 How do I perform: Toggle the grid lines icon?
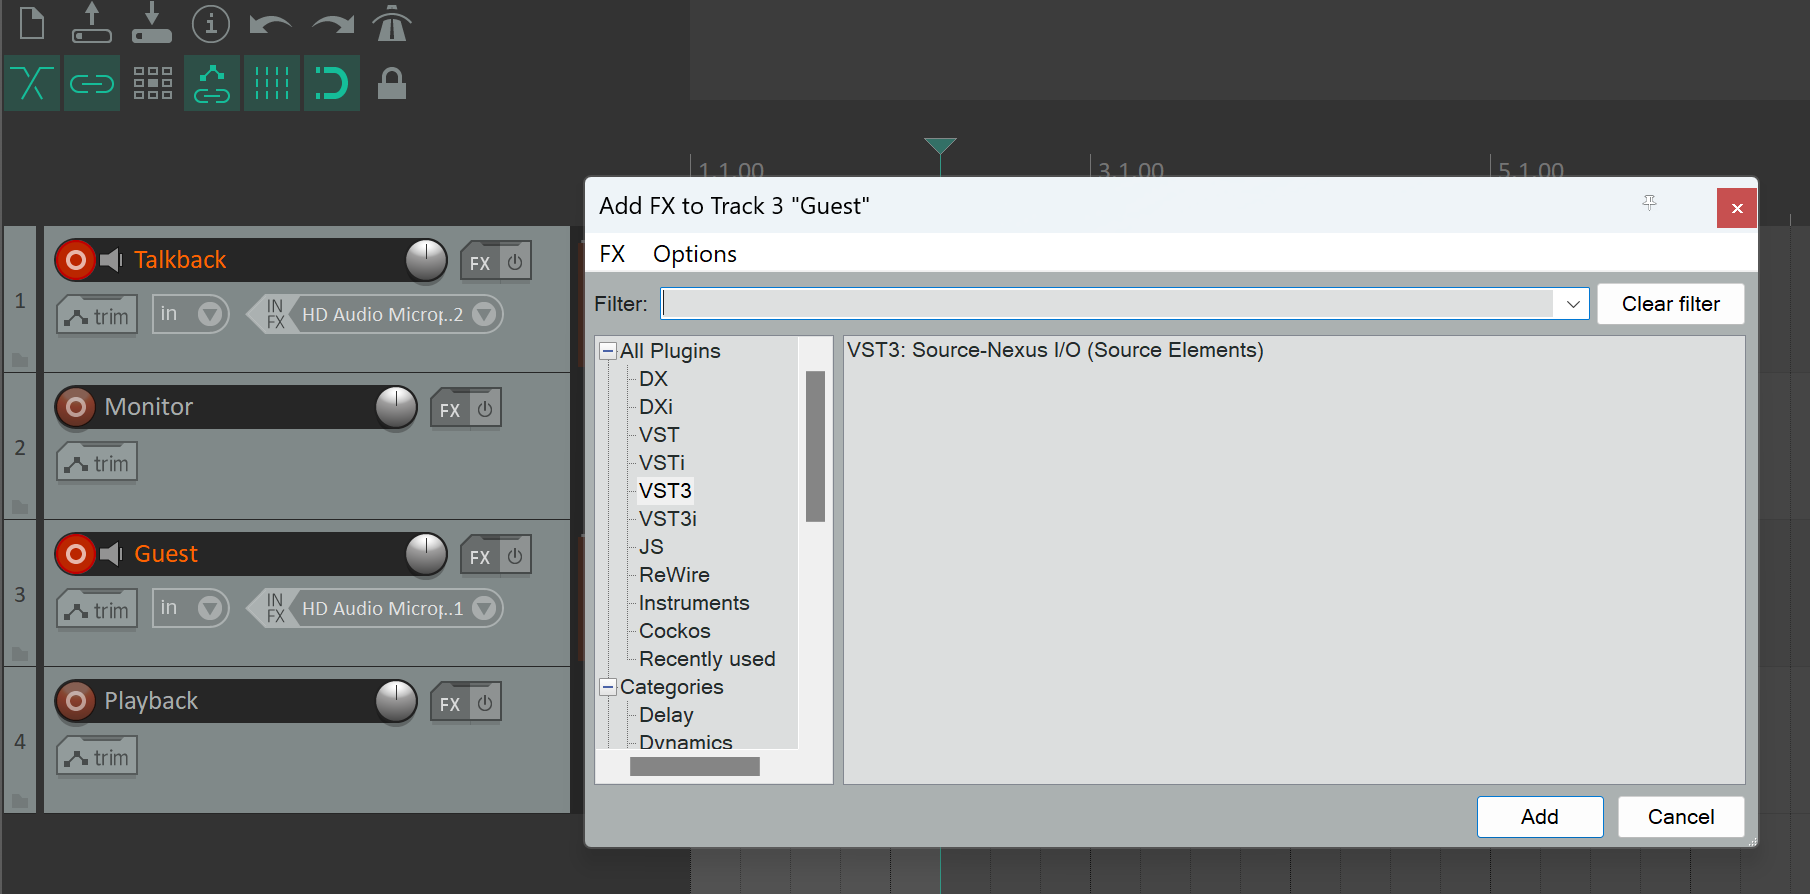[x=271, y=83]
